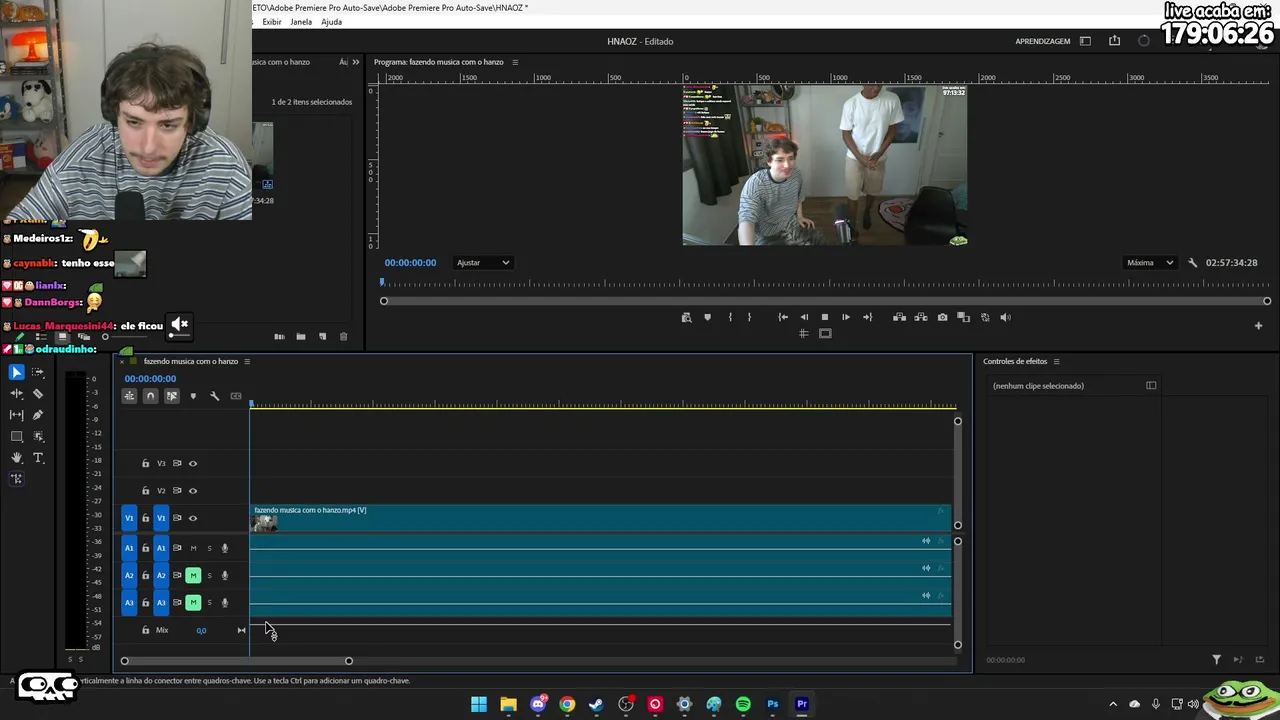Open the workspaces icon beside APRENDIZAGEM

[x=1085, y=41]
